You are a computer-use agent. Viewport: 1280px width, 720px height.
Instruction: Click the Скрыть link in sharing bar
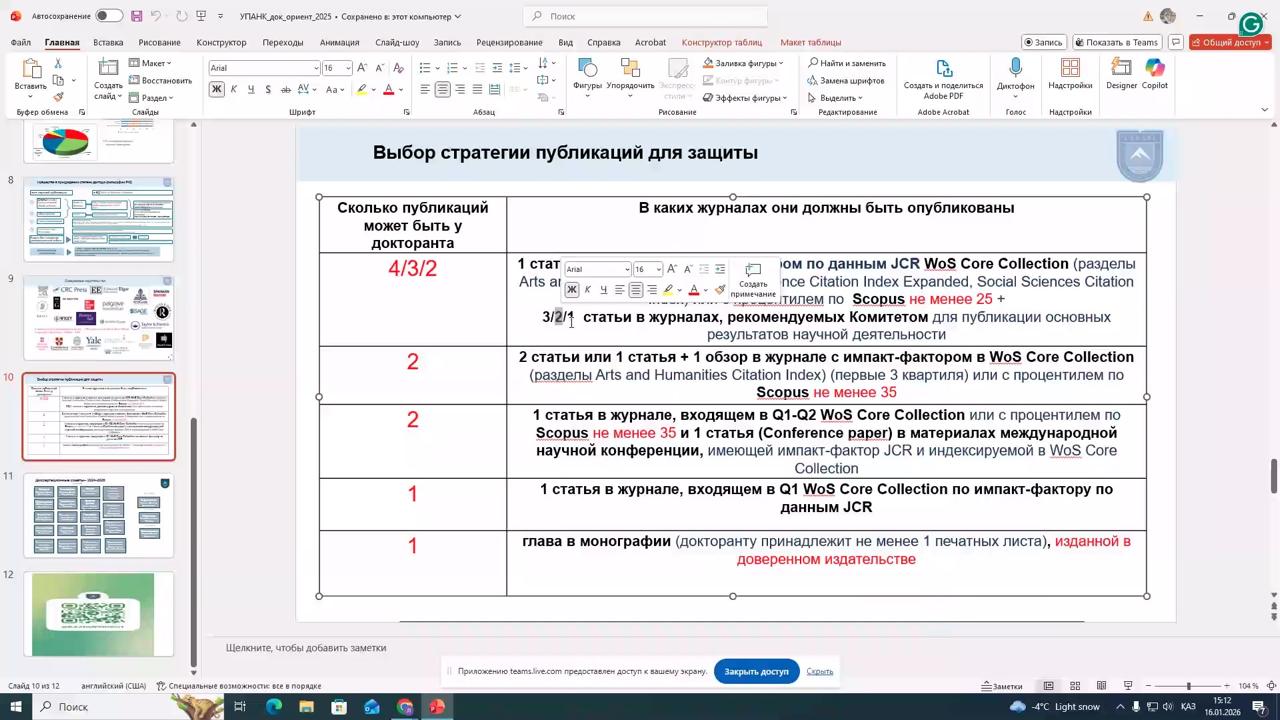point(819,671)
